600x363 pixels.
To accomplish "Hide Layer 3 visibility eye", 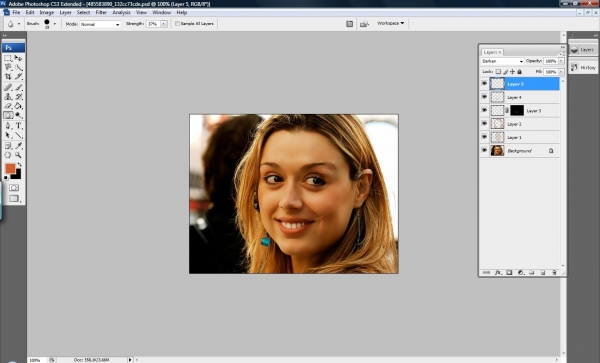I will pyautogui.click(x=484, y=110).
